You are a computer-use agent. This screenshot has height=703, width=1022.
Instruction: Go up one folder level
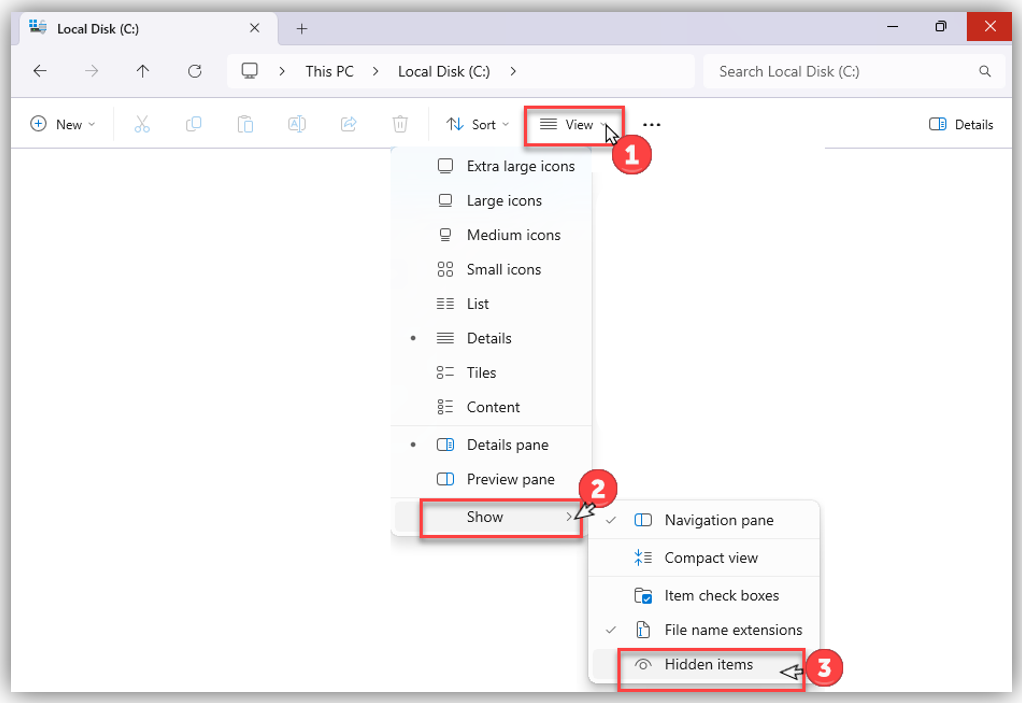click(143, 71)
